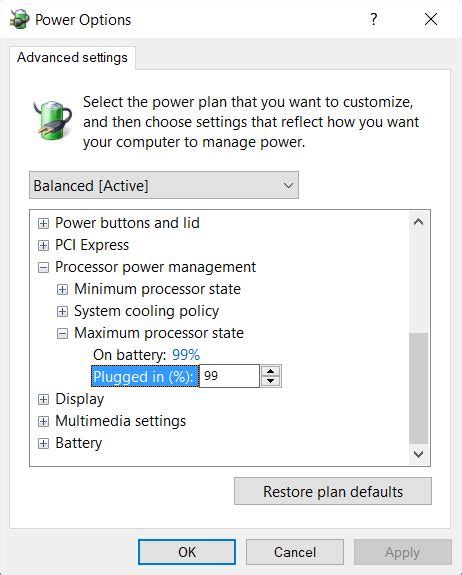Expand the Battery settings node
The height and width of the screenshot is (575, 462).
[x=43, y=443]
